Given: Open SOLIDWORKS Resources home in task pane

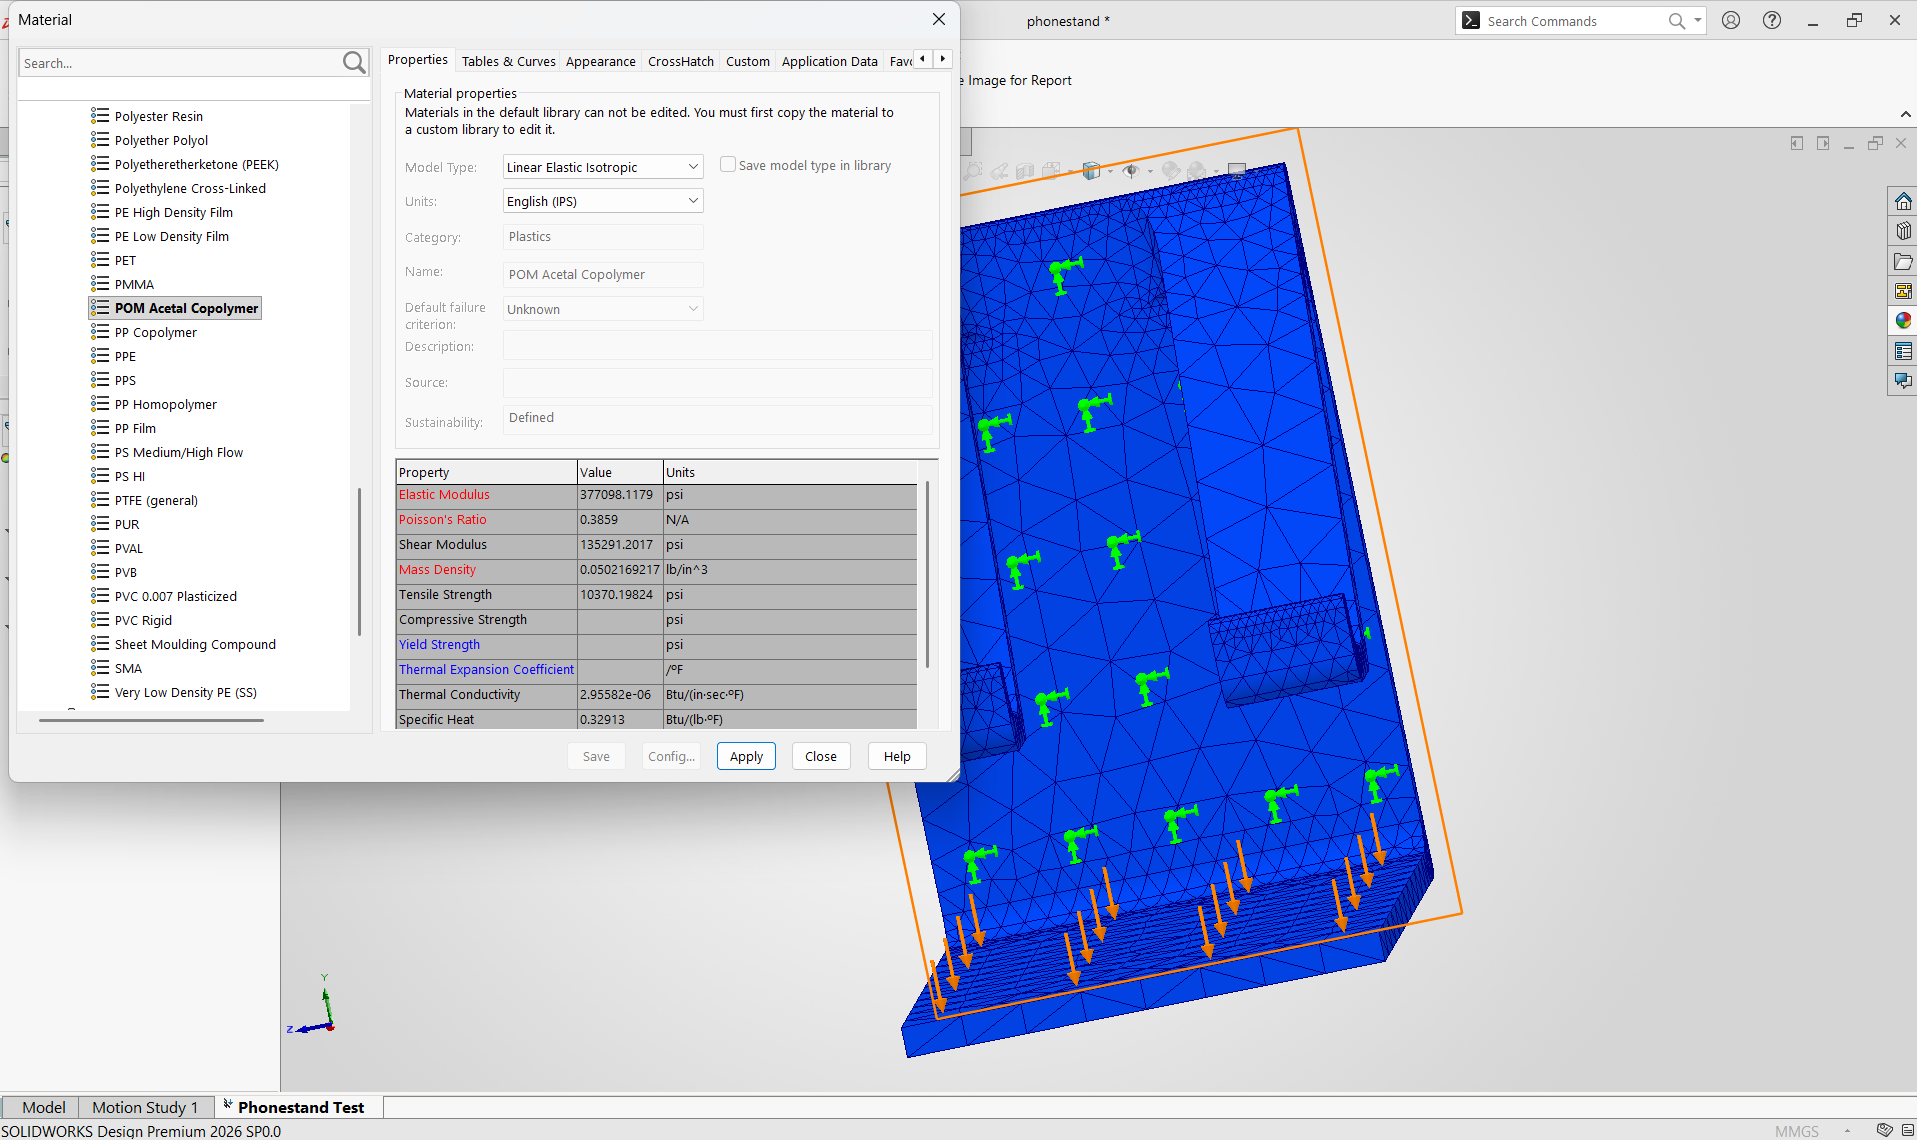Looking at the screenshot, I should (1903, 202).
